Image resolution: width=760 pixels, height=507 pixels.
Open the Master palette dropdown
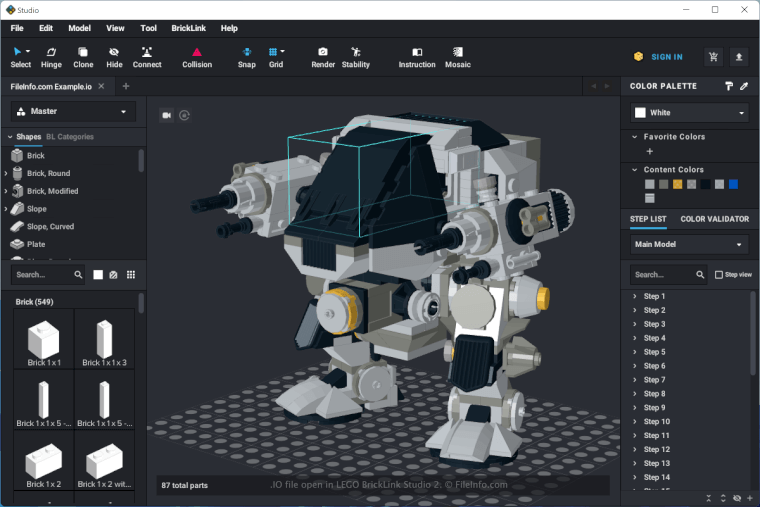point(72,112)
